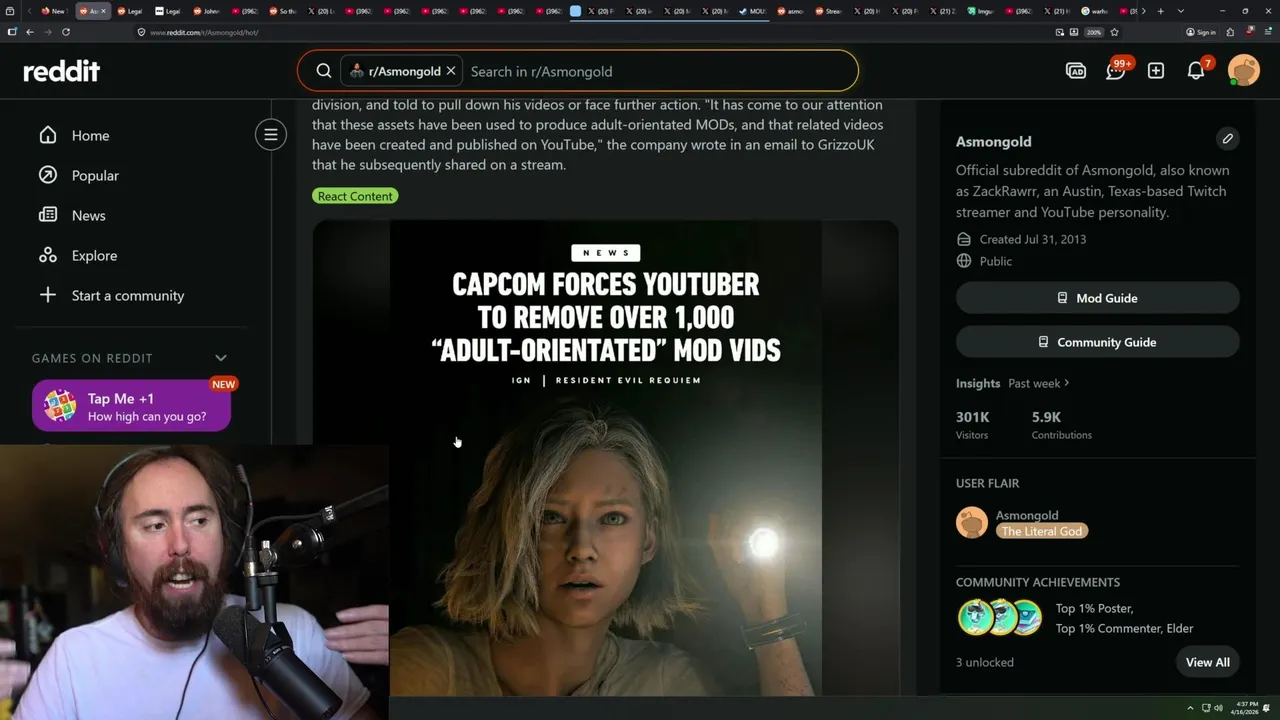Click browser back arrow
The image size is (1280, 720).
30,32
